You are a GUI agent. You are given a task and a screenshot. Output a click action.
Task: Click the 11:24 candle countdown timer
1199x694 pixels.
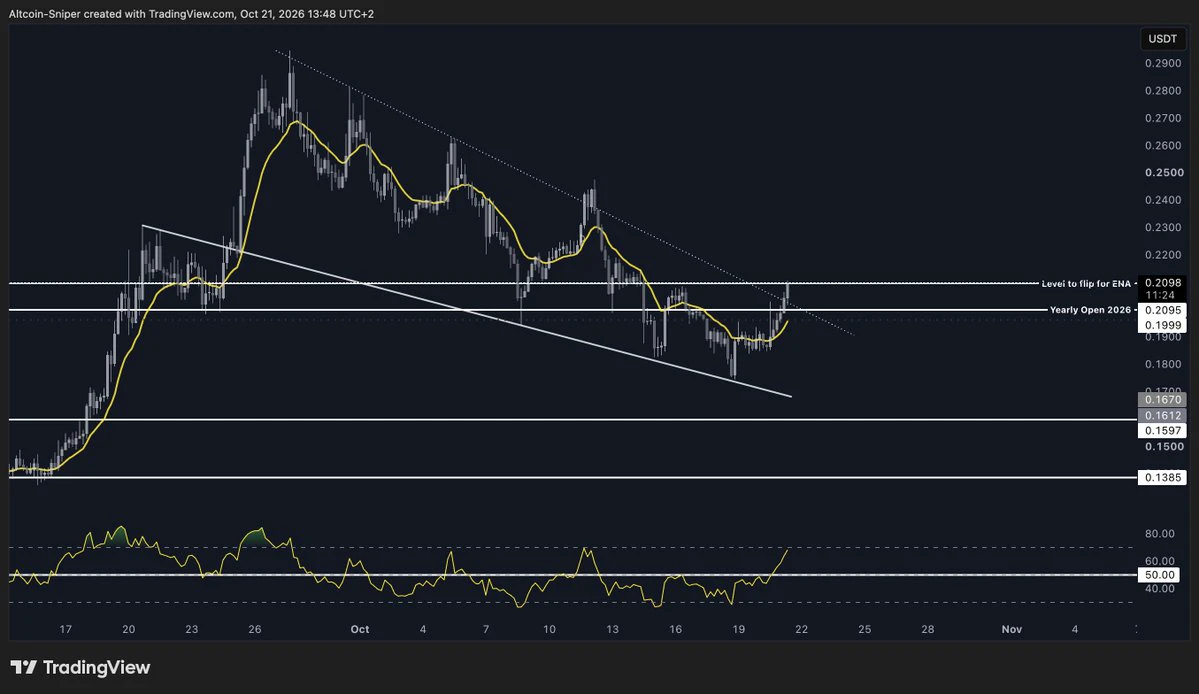tap(1160, 295)
